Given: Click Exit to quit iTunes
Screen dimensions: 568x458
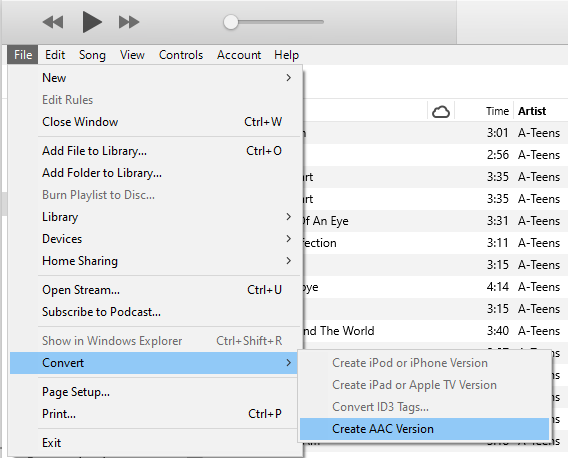Looking at the screenshot, I should coord(155,443).
